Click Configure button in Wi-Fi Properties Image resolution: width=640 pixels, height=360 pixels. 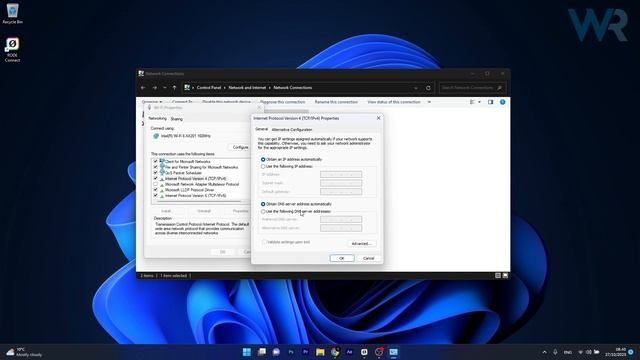pos(240,147)
